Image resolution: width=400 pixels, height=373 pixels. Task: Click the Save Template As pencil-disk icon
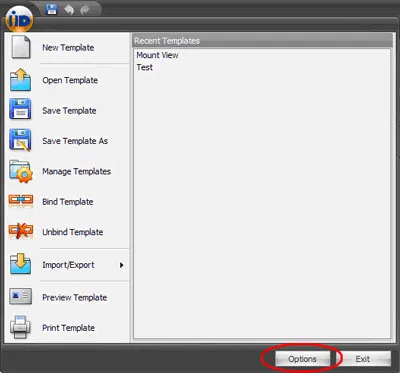pyautogui.click(x=20, y=140)
